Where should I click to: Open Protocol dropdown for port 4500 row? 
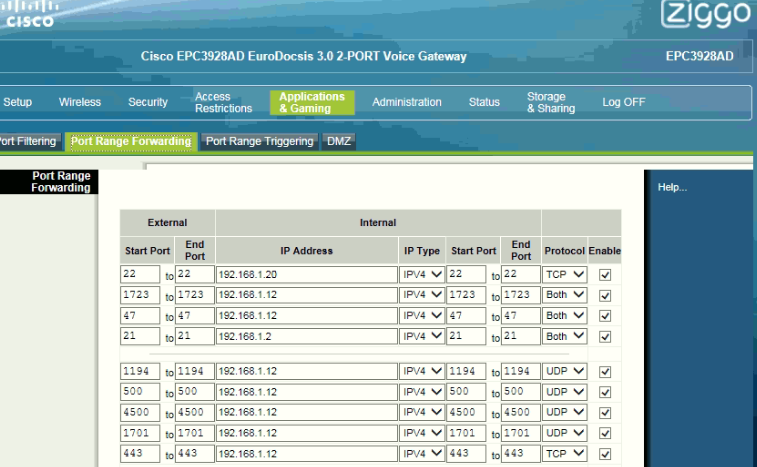coord(564,412)
